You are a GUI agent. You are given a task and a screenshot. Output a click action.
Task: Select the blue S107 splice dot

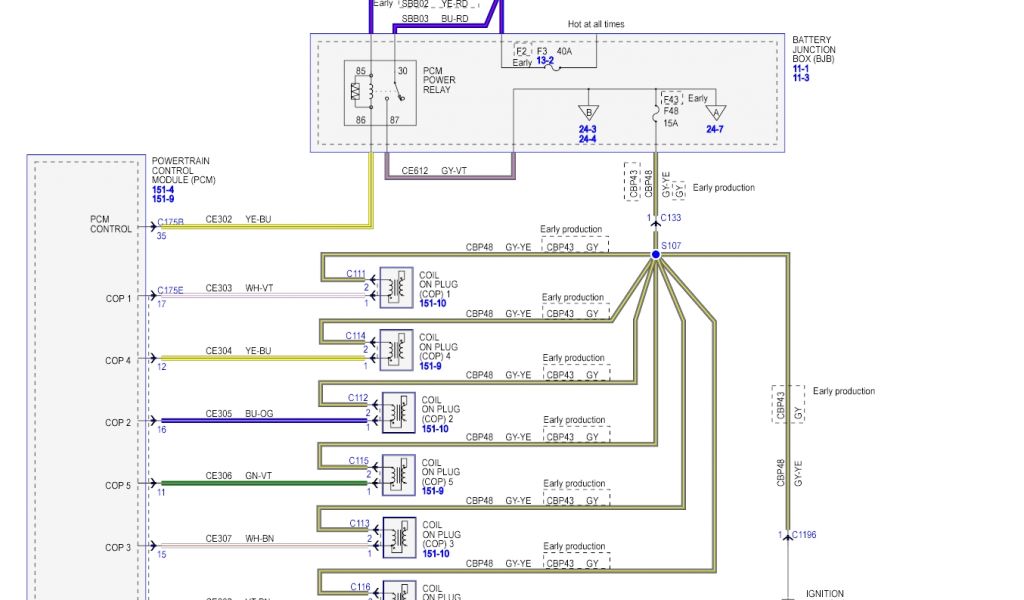click(x=656, y=255)
